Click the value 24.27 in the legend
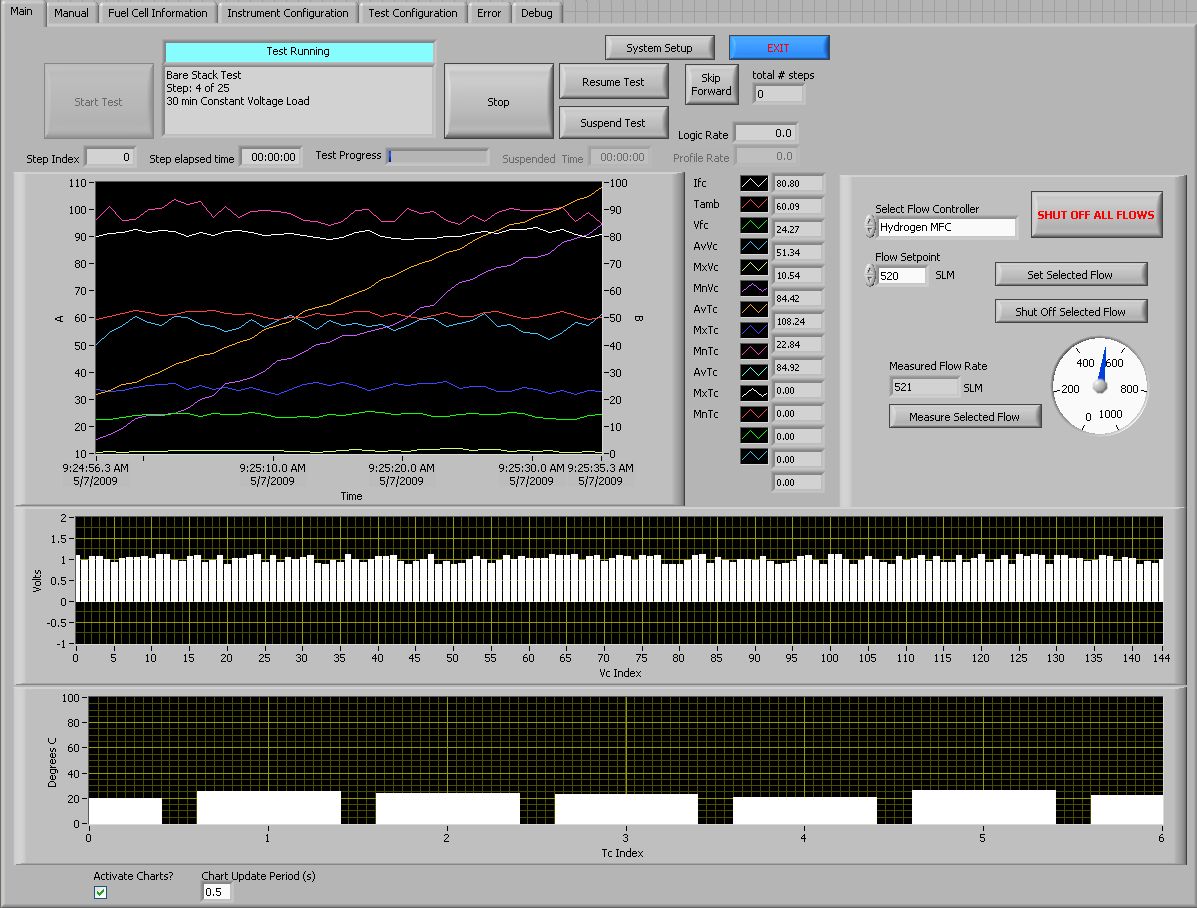1197x908 pixels. coord(799,229)
